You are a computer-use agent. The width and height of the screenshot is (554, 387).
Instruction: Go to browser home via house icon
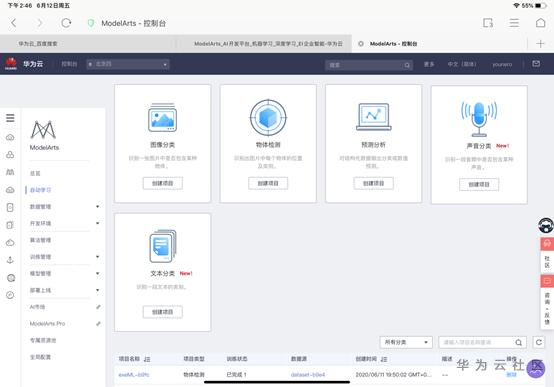click(x=541, y=23)
